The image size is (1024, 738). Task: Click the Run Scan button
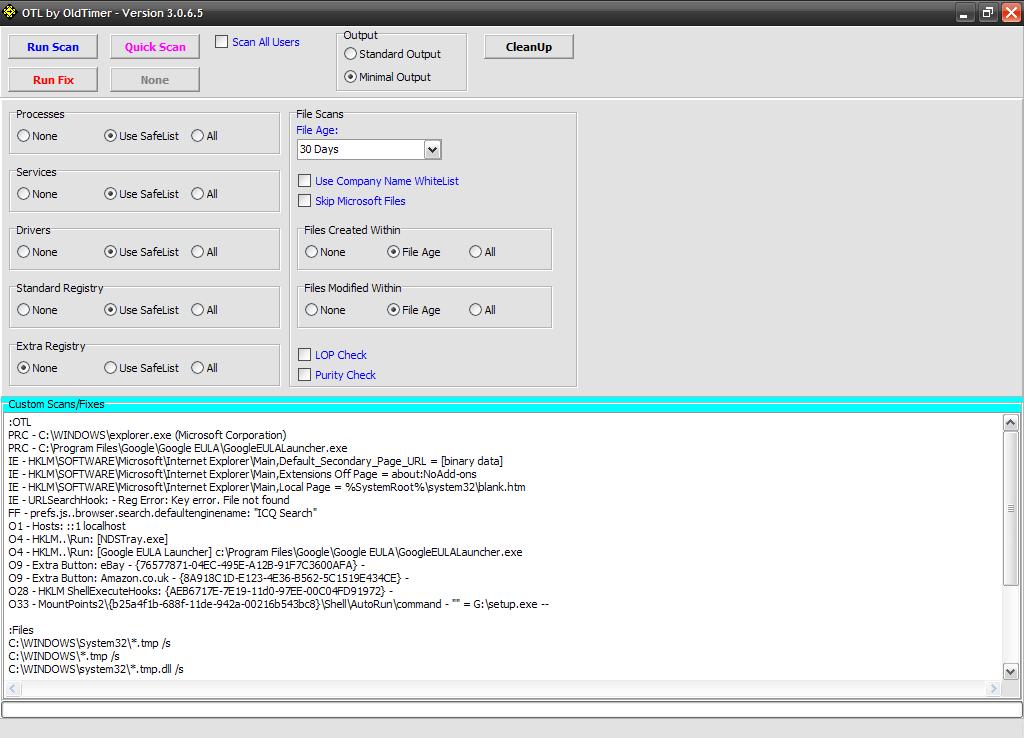tap(53, 47)
